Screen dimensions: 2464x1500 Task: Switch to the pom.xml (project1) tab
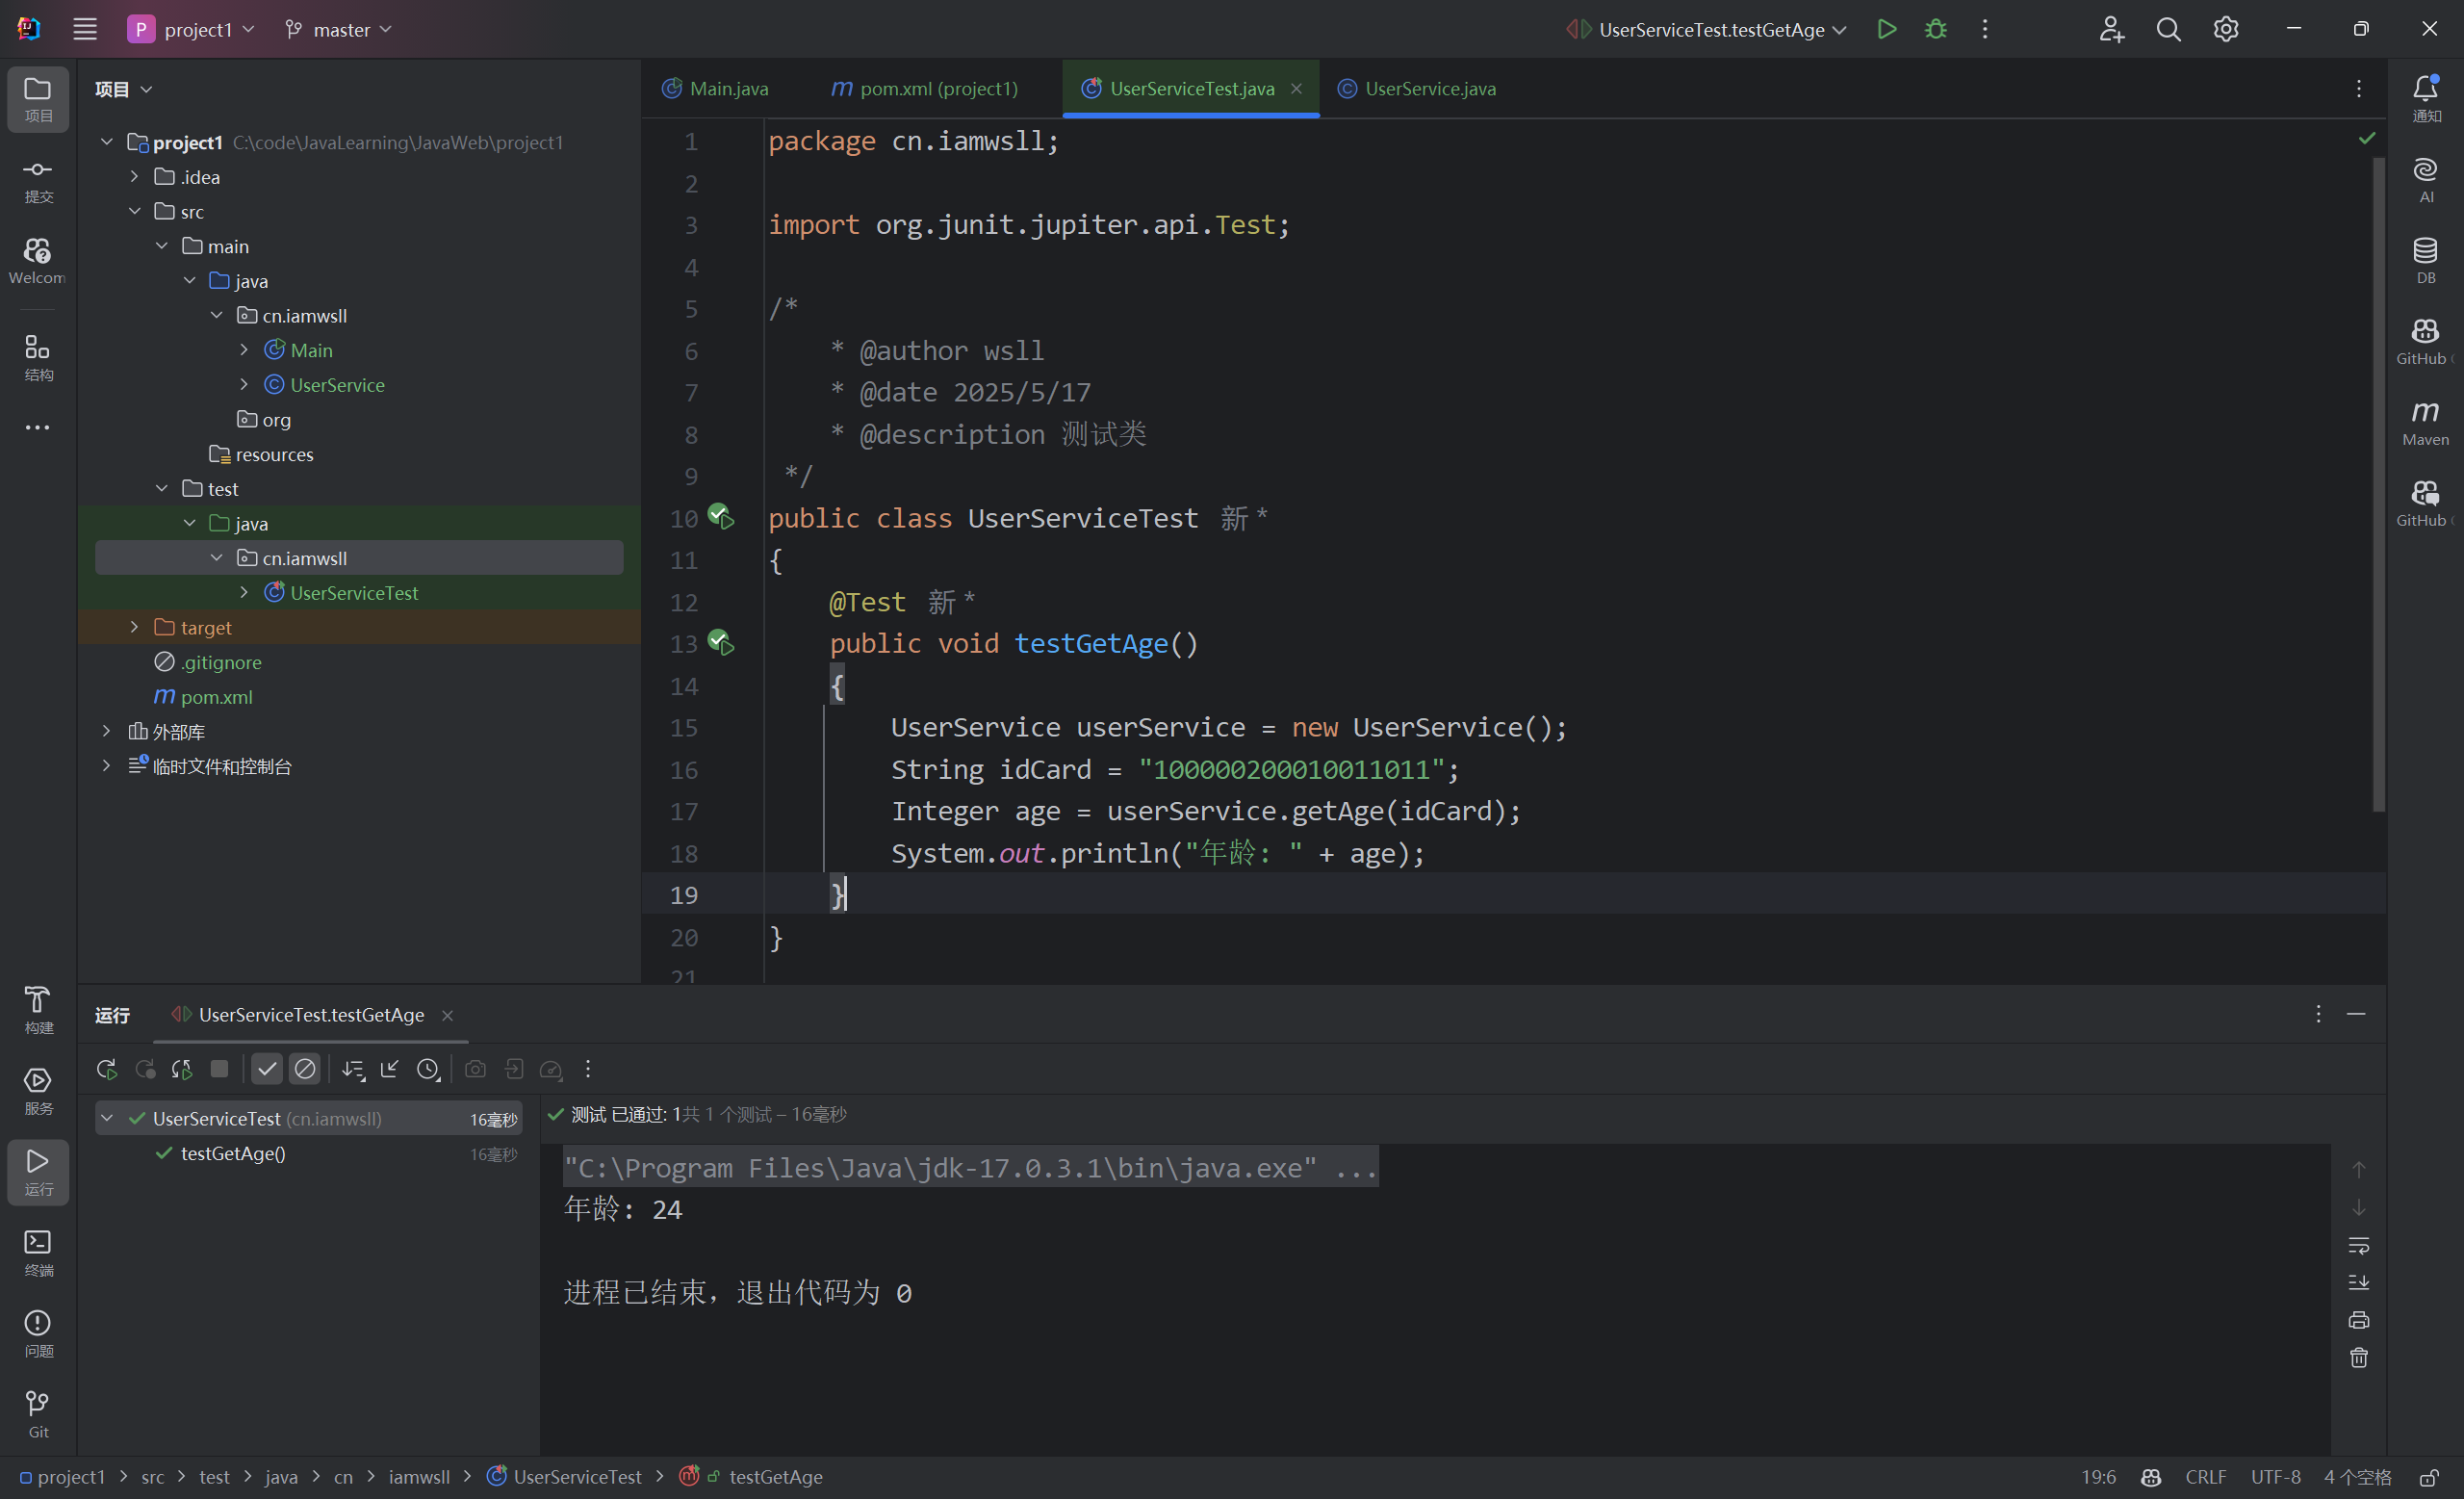(937, 89)
